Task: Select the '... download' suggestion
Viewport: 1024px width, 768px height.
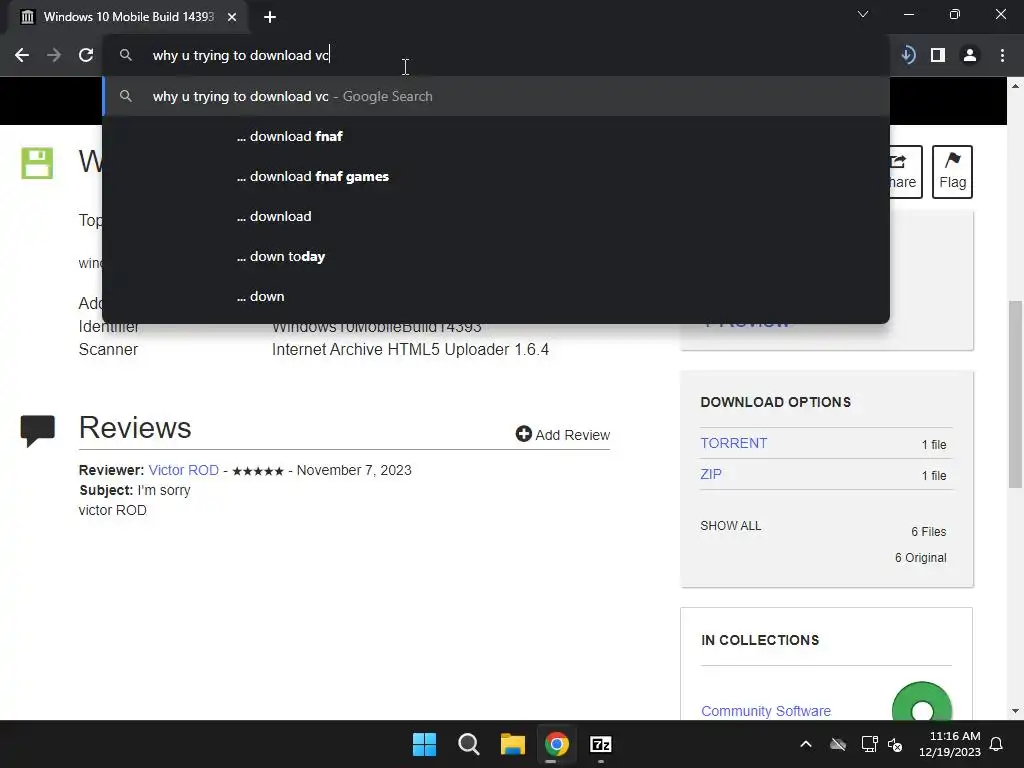Action: click(496, 216)
